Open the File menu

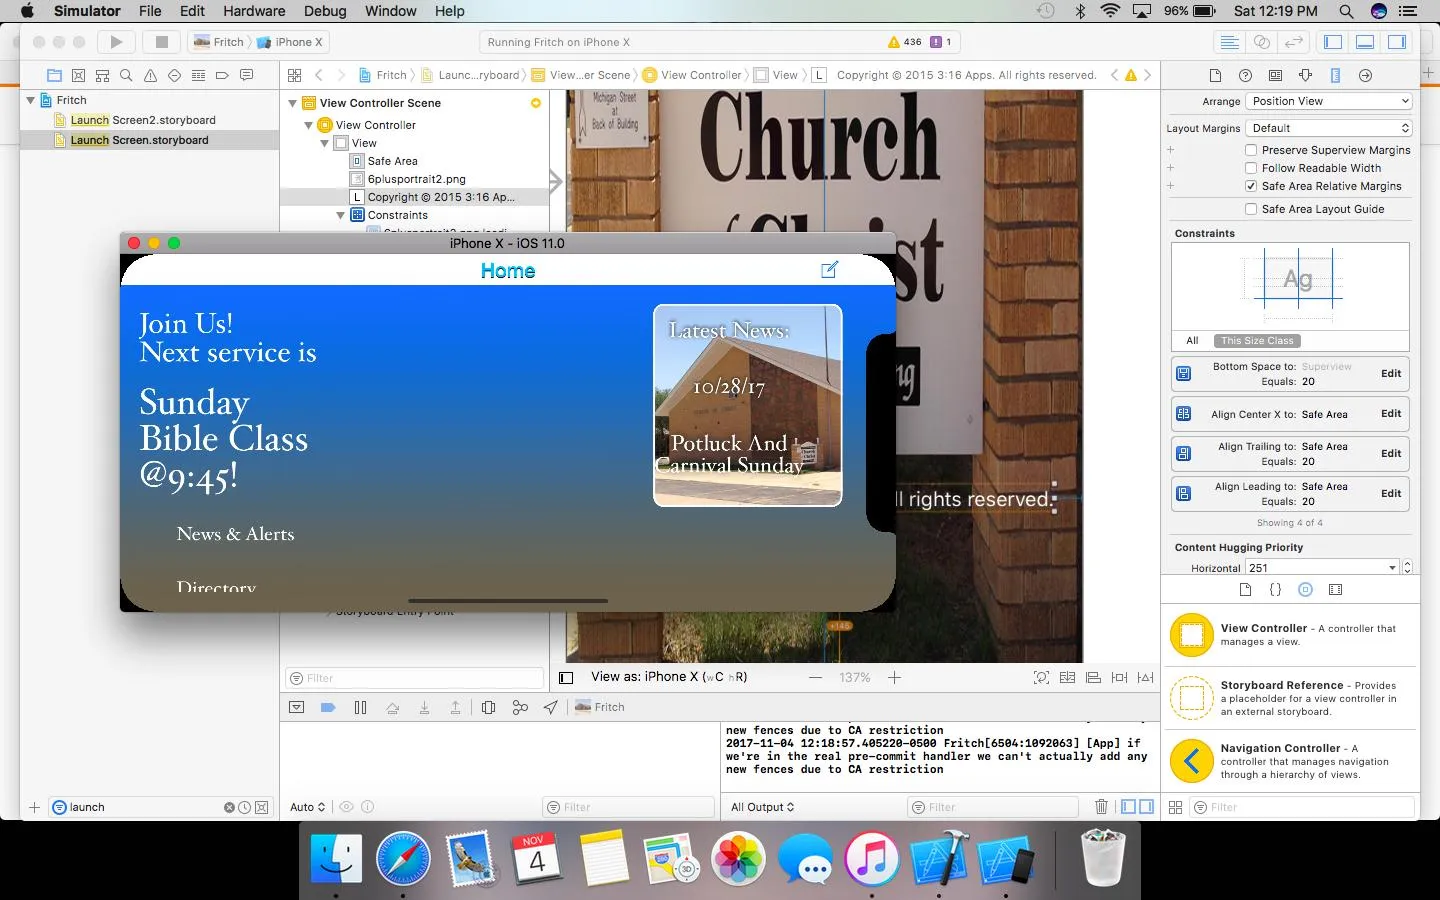click(x=150, y=11)
